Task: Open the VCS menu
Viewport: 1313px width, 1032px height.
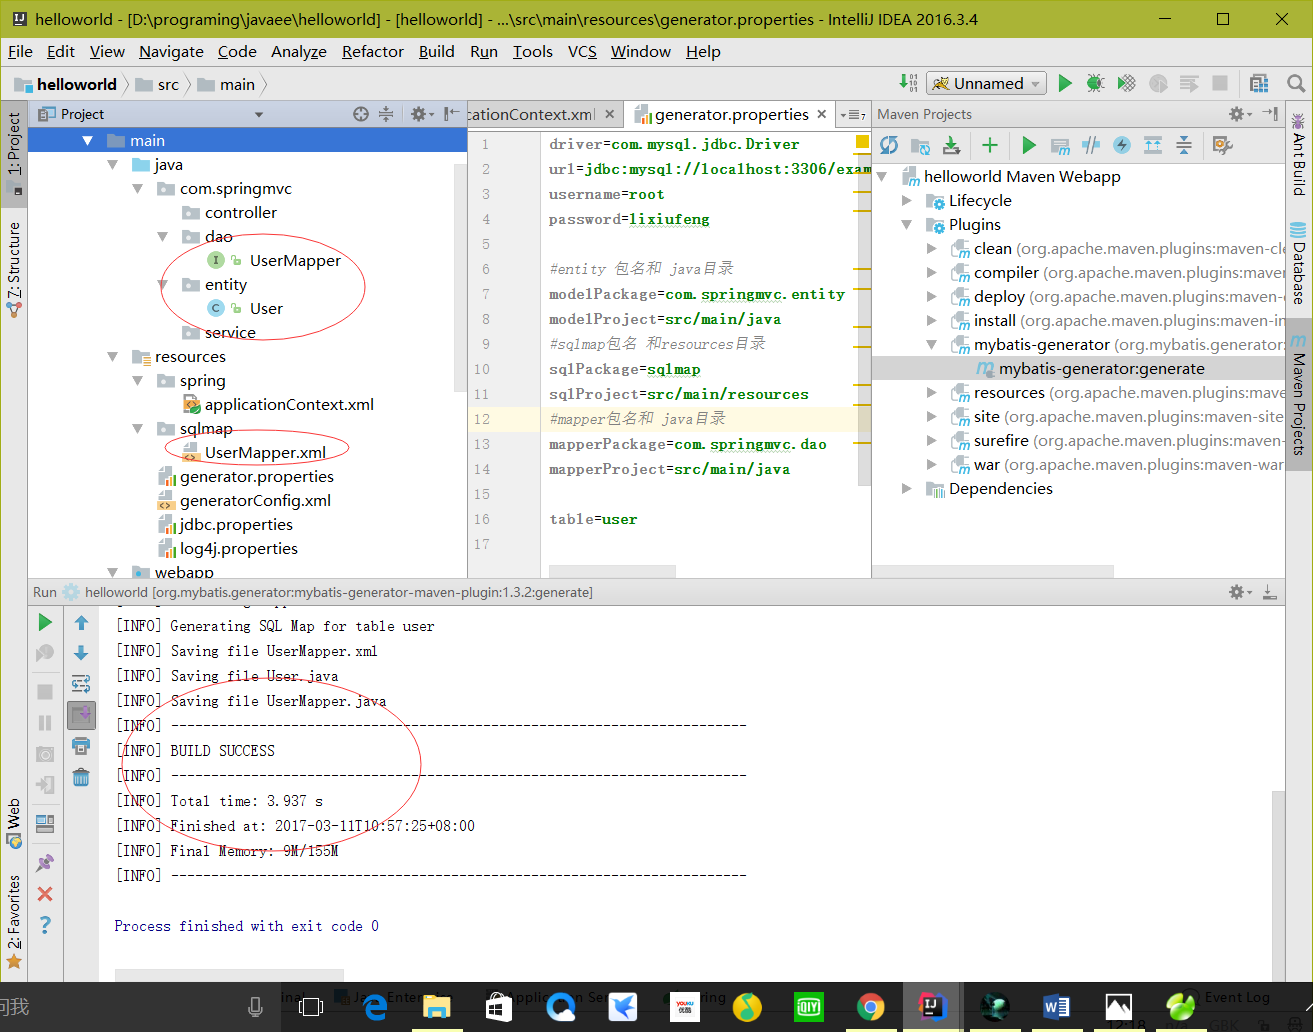Action: pos(582,51)
